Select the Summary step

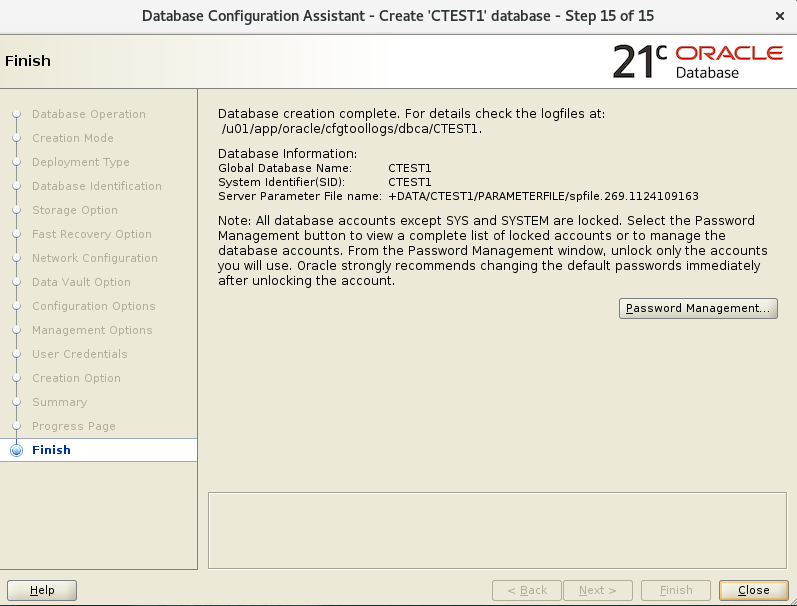pyautogui.click(x=59, y=402)
